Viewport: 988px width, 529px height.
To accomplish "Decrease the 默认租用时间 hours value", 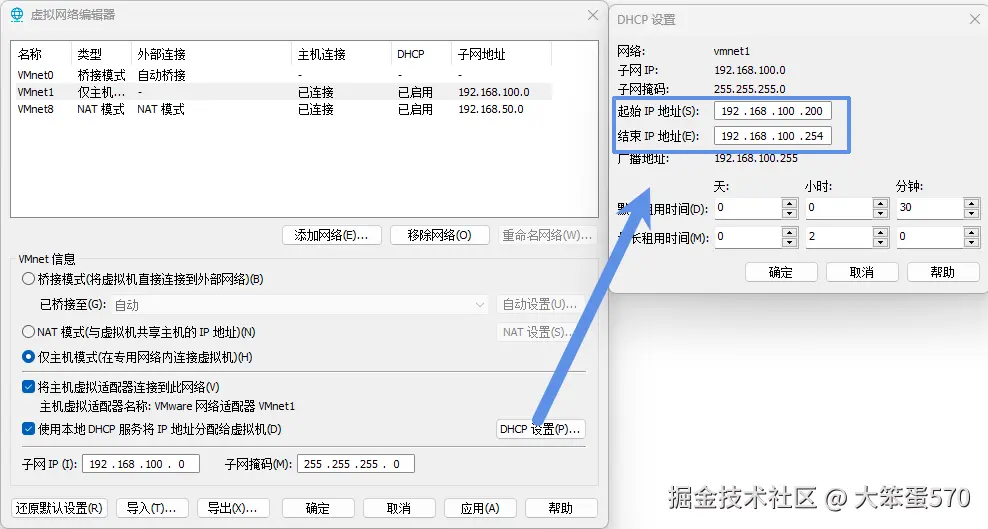I will point(880,213).
